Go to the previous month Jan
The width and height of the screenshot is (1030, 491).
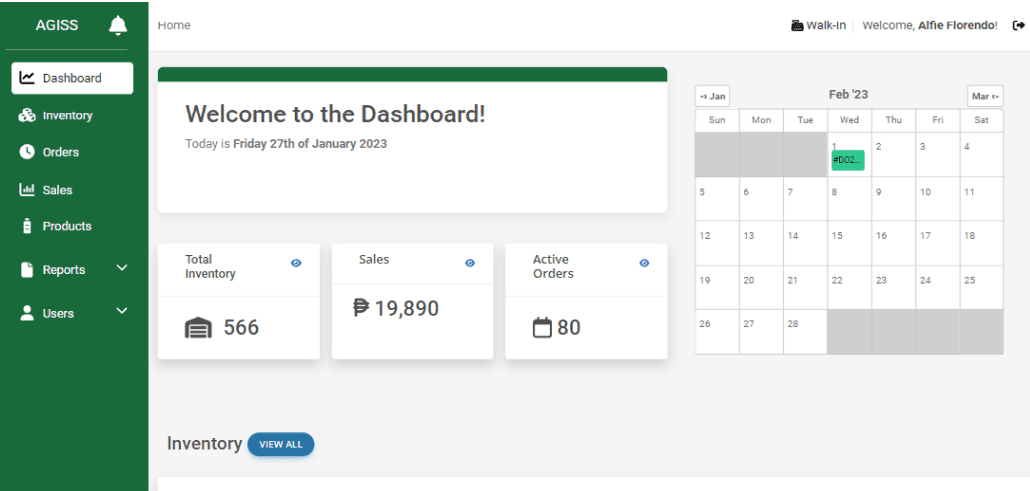pos(713,96)
